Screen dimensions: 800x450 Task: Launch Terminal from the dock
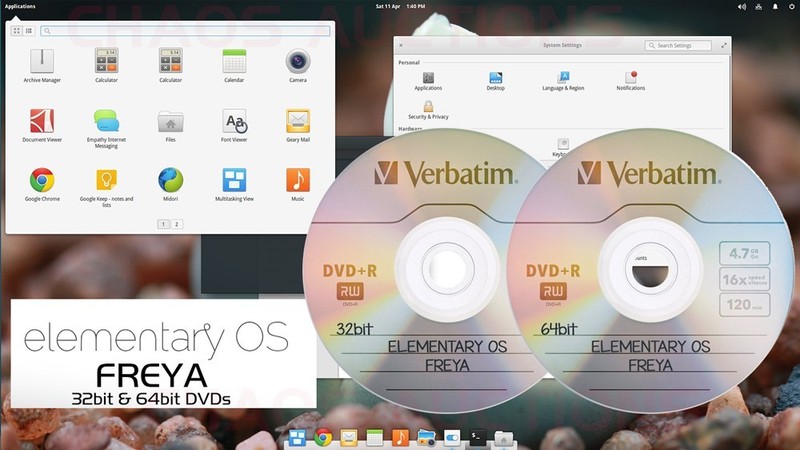point(478,437)
